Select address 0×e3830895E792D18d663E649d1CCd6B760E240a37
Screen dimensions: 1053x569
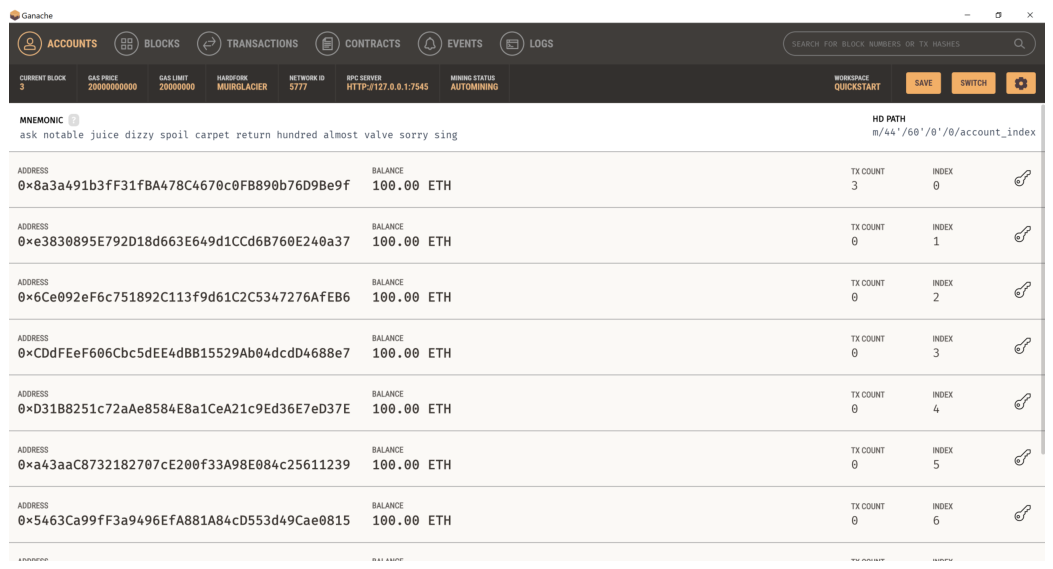[x=184, y=241]
